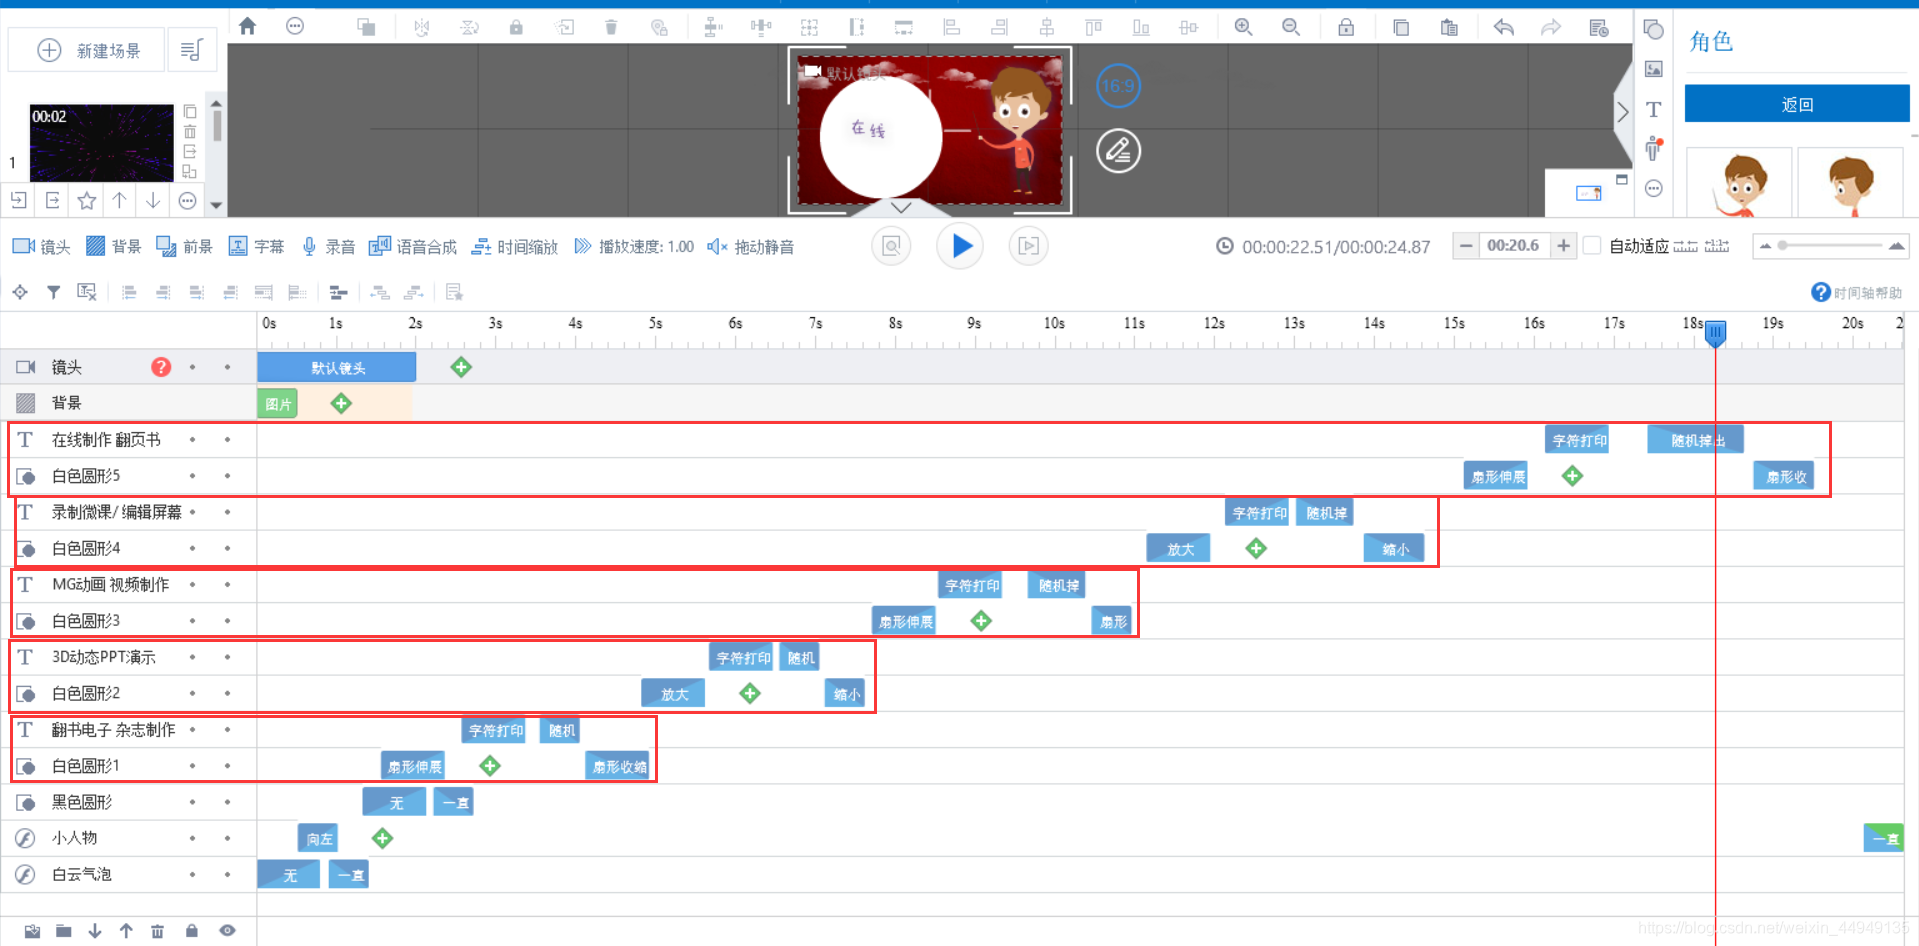The height and width of the screenshot is (946, 1919).
Task: Open the 录音 tab
Action: point(328,247)
